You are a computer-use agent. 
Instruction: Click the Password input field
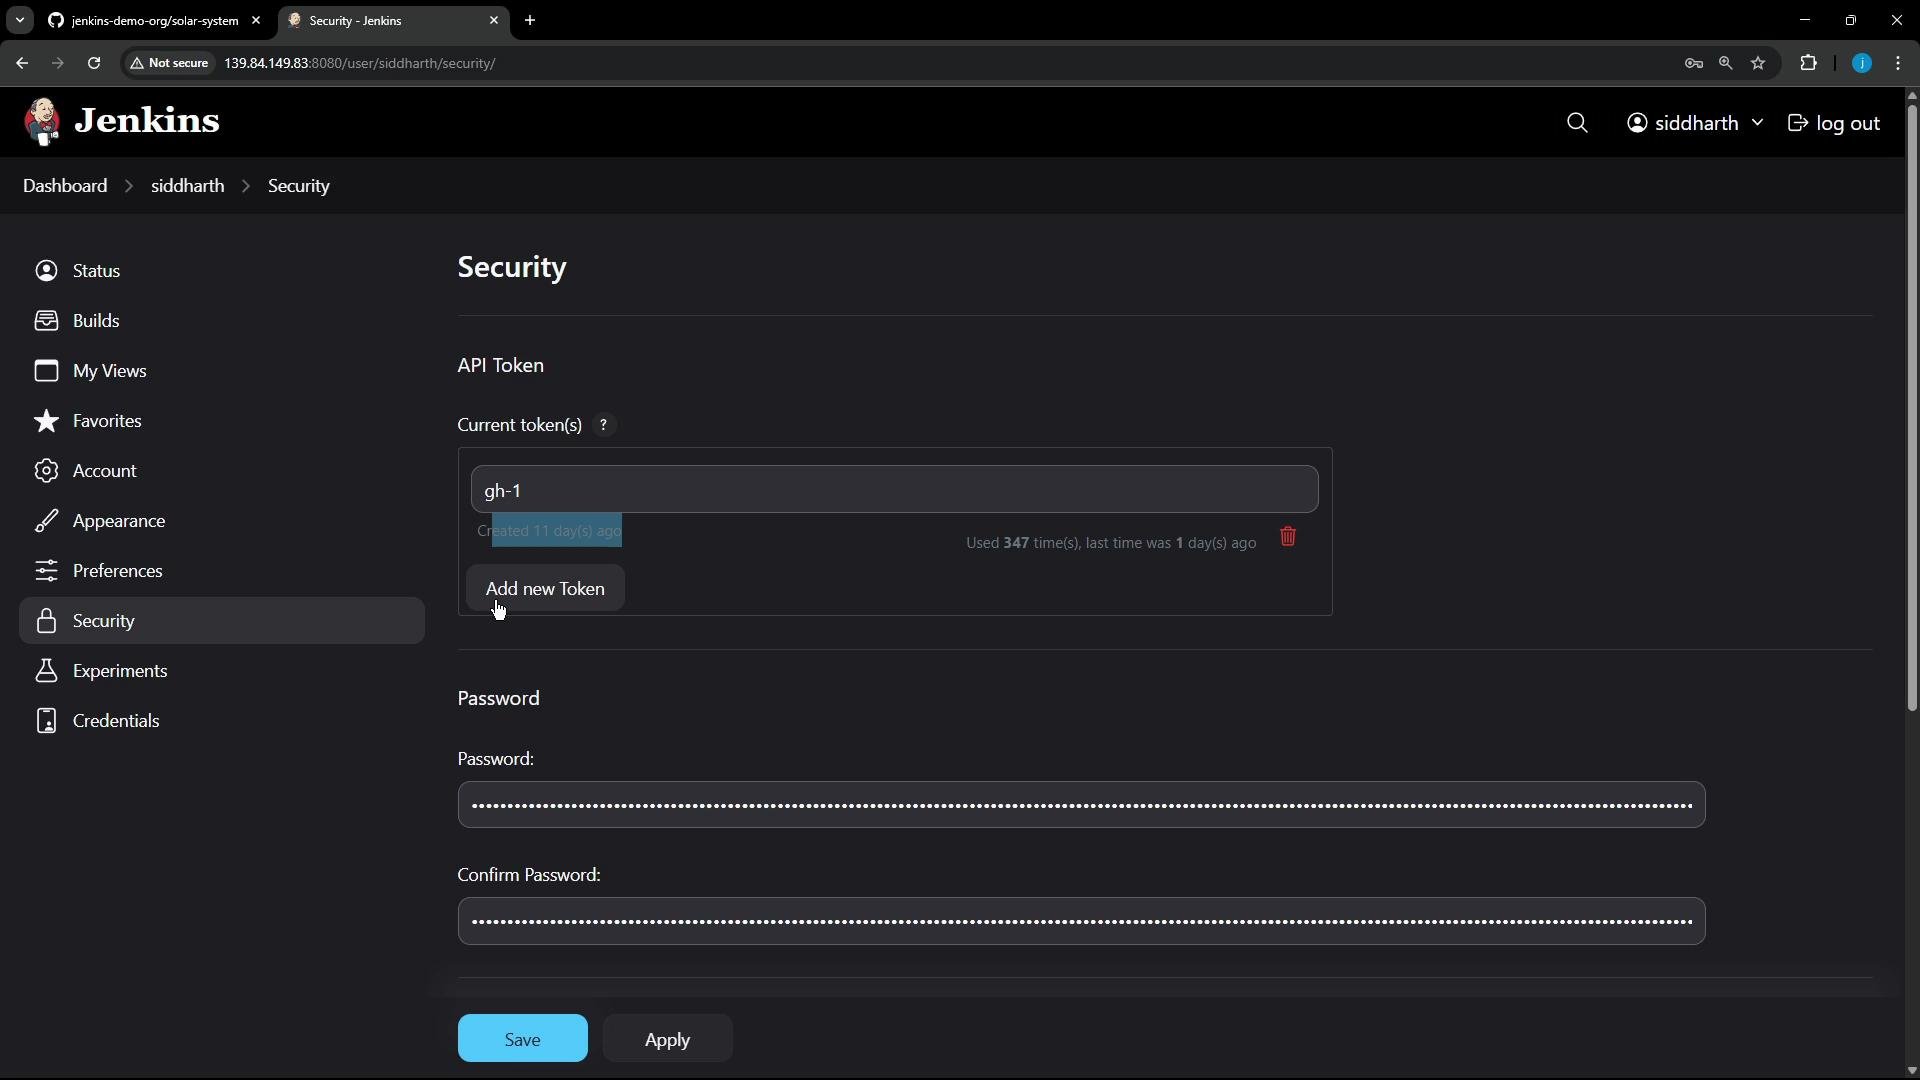pos(1081,806)
